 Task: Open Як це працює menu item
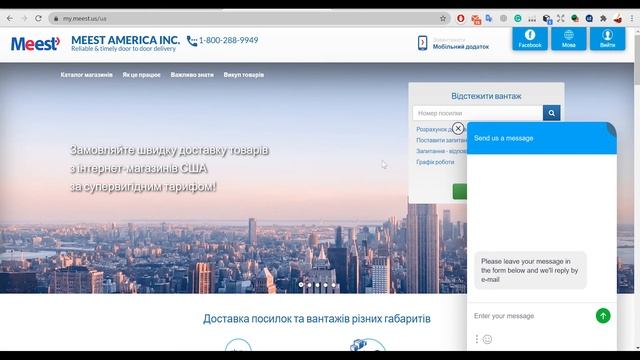(141, 75)
